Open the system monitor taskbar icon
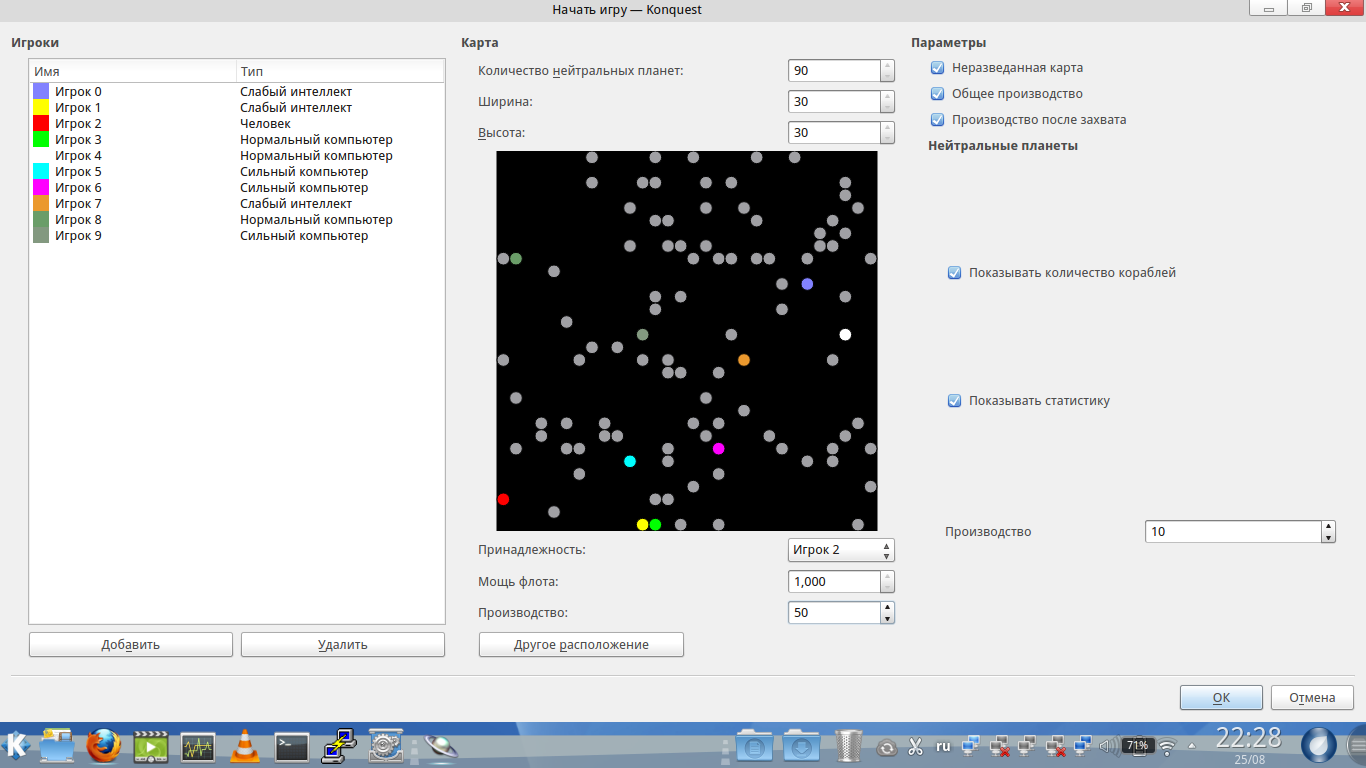Image resolution: width=1366 pixels, height=768 pixels. 198,745
